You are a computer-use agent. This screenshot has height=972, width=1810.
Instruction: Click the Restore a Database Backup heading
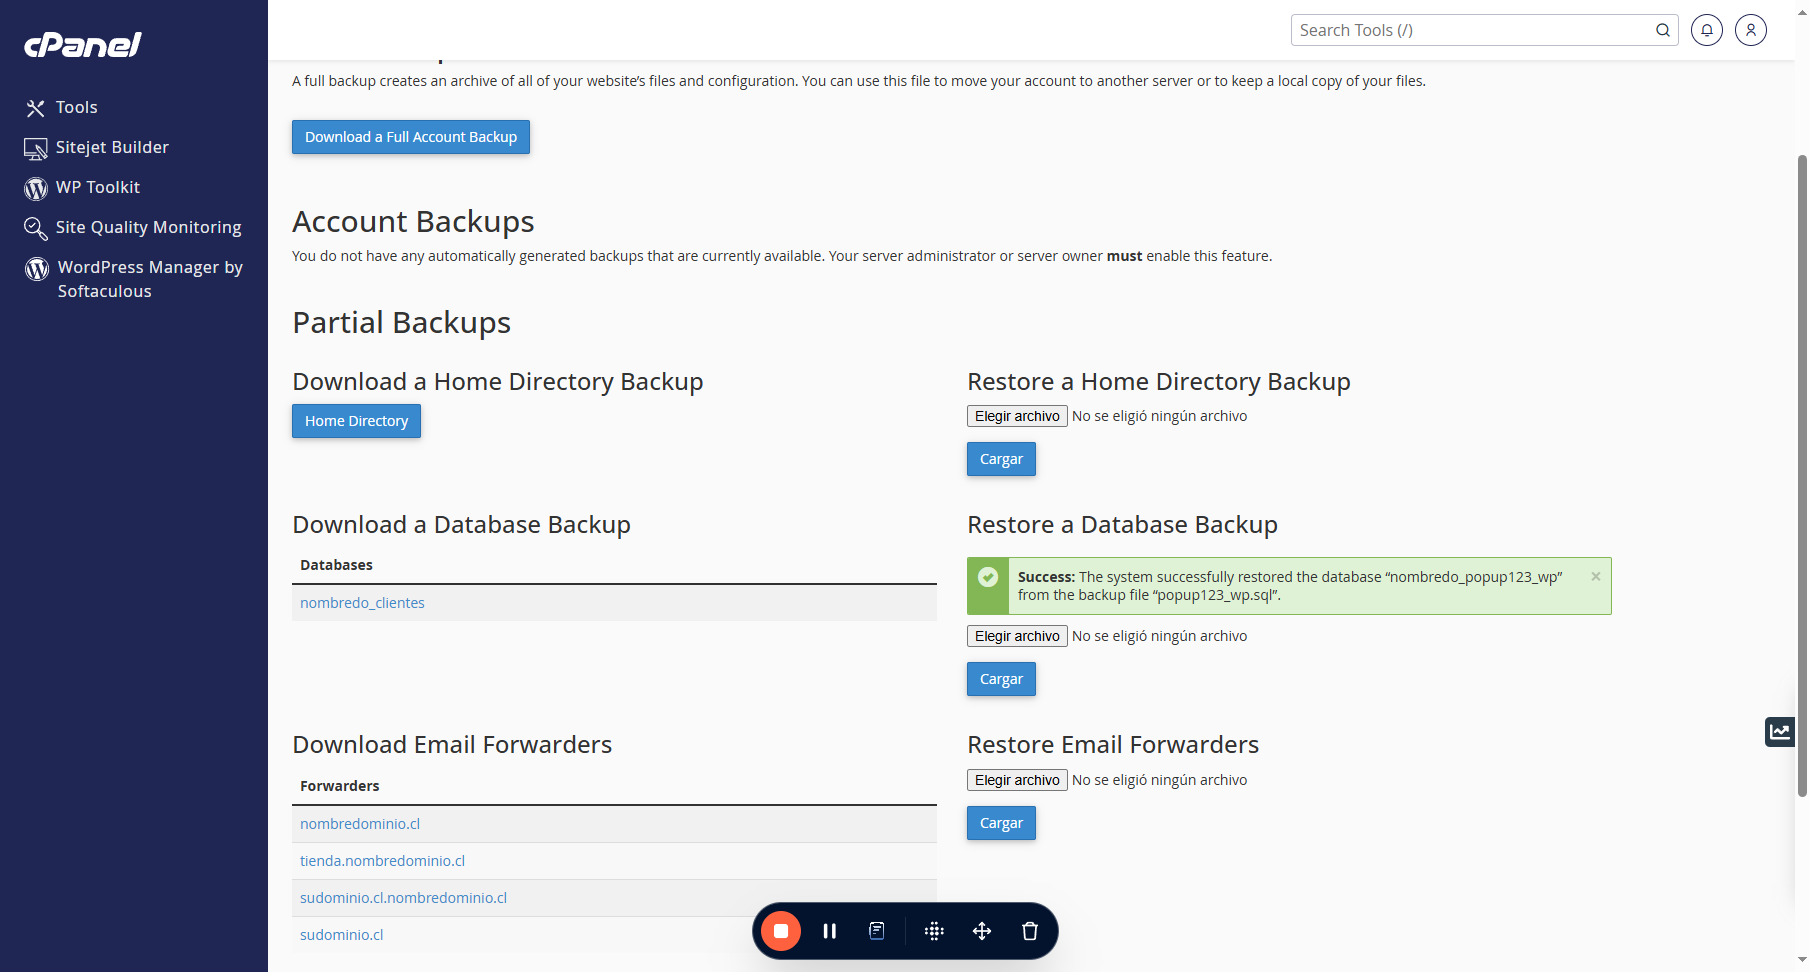1122,525
